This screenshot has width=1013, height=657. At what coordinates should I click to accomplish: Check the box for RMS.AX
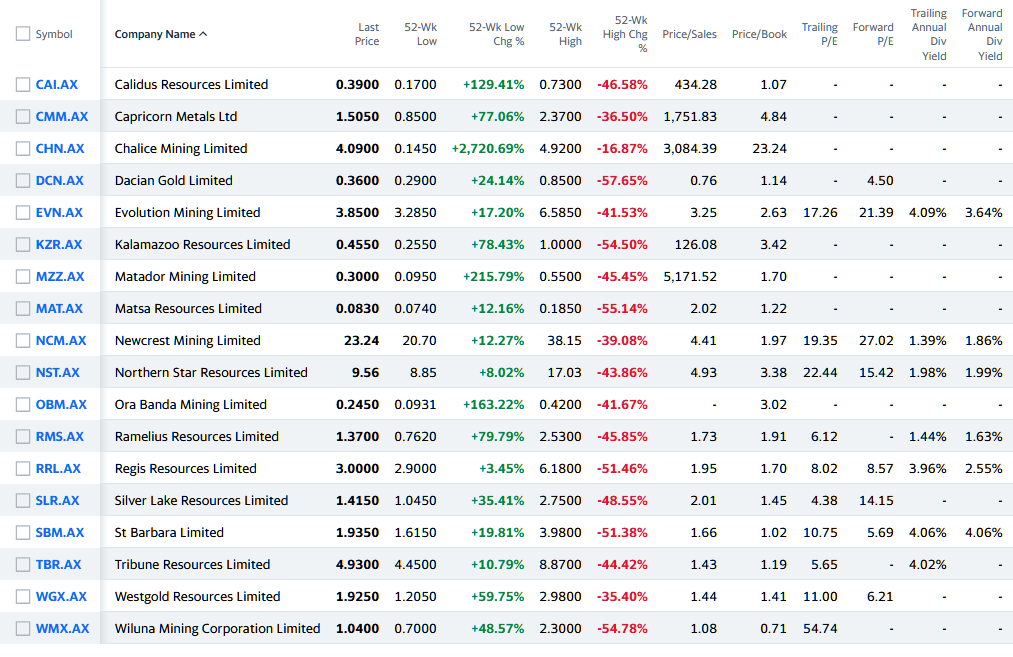pos(23,437)
